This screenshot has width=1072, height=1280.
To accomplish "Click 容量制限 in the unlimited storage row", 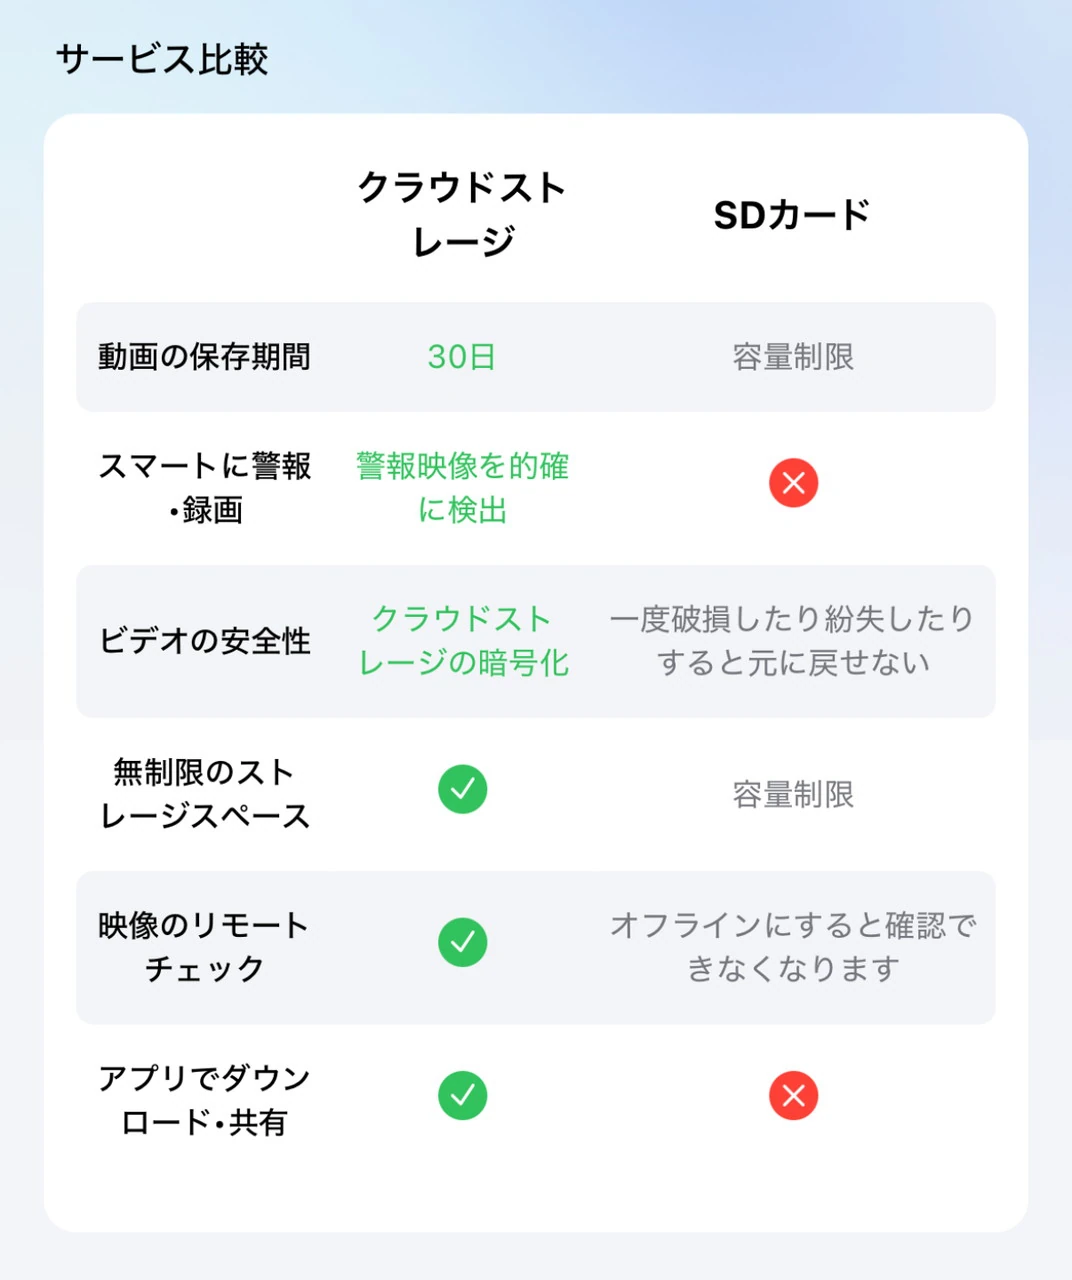I will point(793,795).
